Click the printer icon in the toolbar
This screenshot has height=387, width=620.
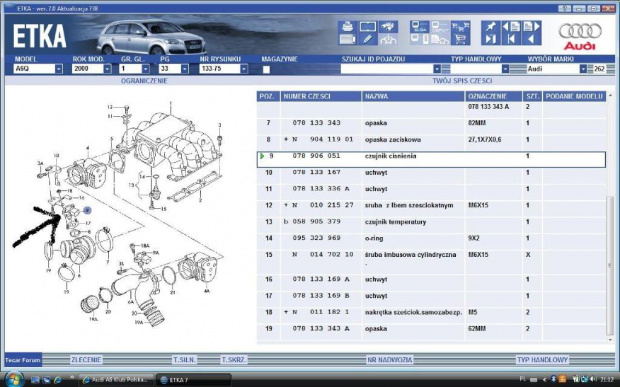pyautogui.click(x=347, y=26)
